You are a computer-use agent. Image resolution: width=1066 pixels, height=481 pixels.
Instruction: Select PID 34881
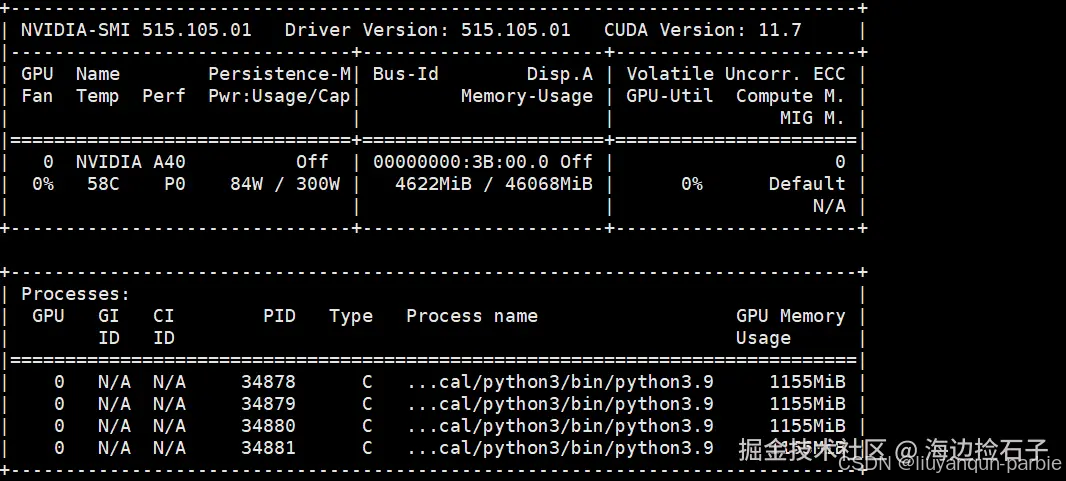tap(269, 448)
